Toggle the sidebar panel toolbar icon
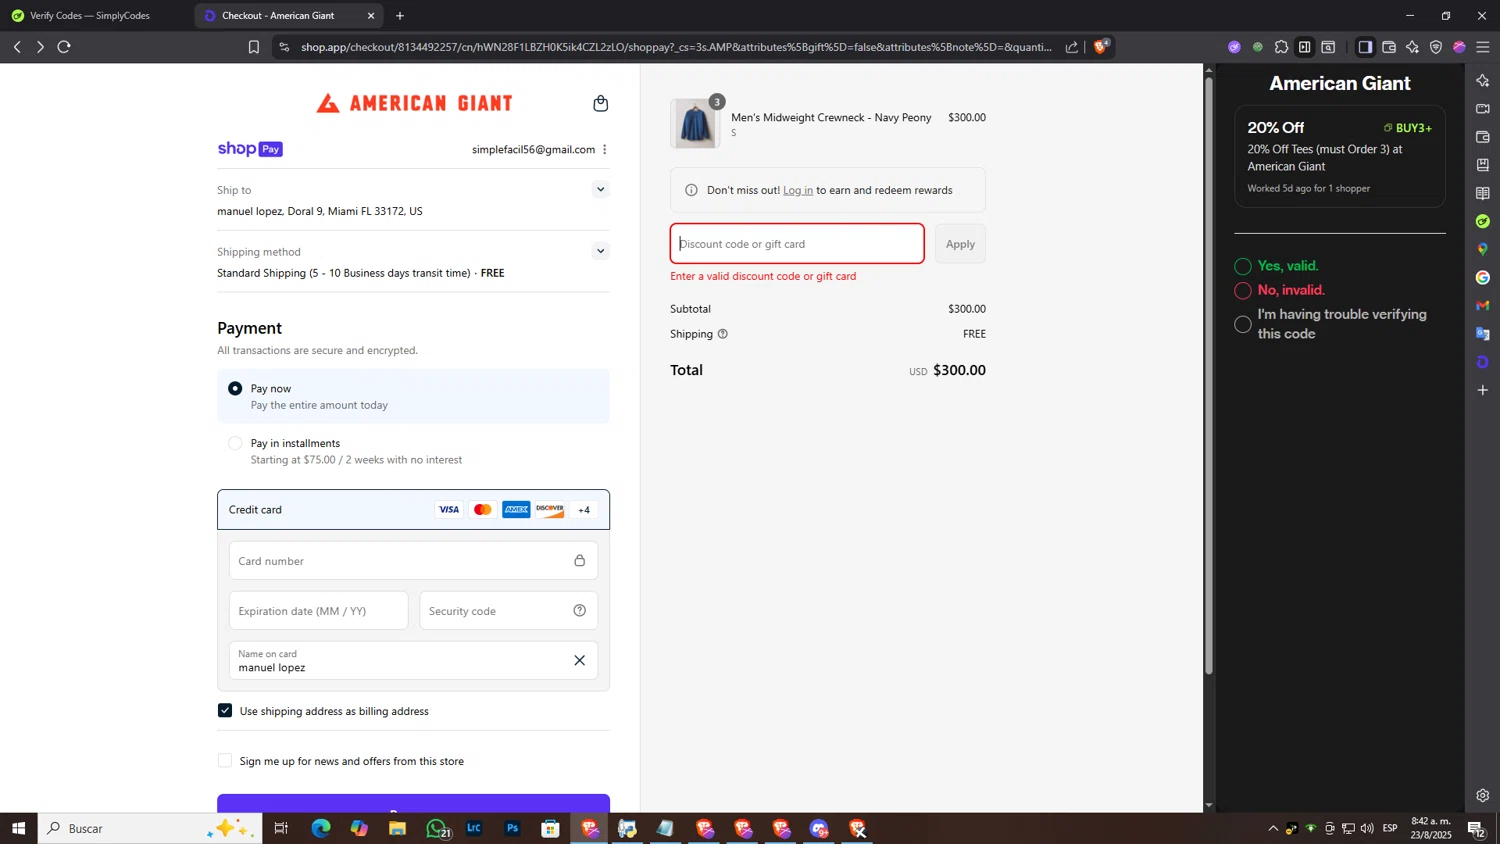Image resolution: width=1500 pixels, height=844 pixels. (1365, 47)
